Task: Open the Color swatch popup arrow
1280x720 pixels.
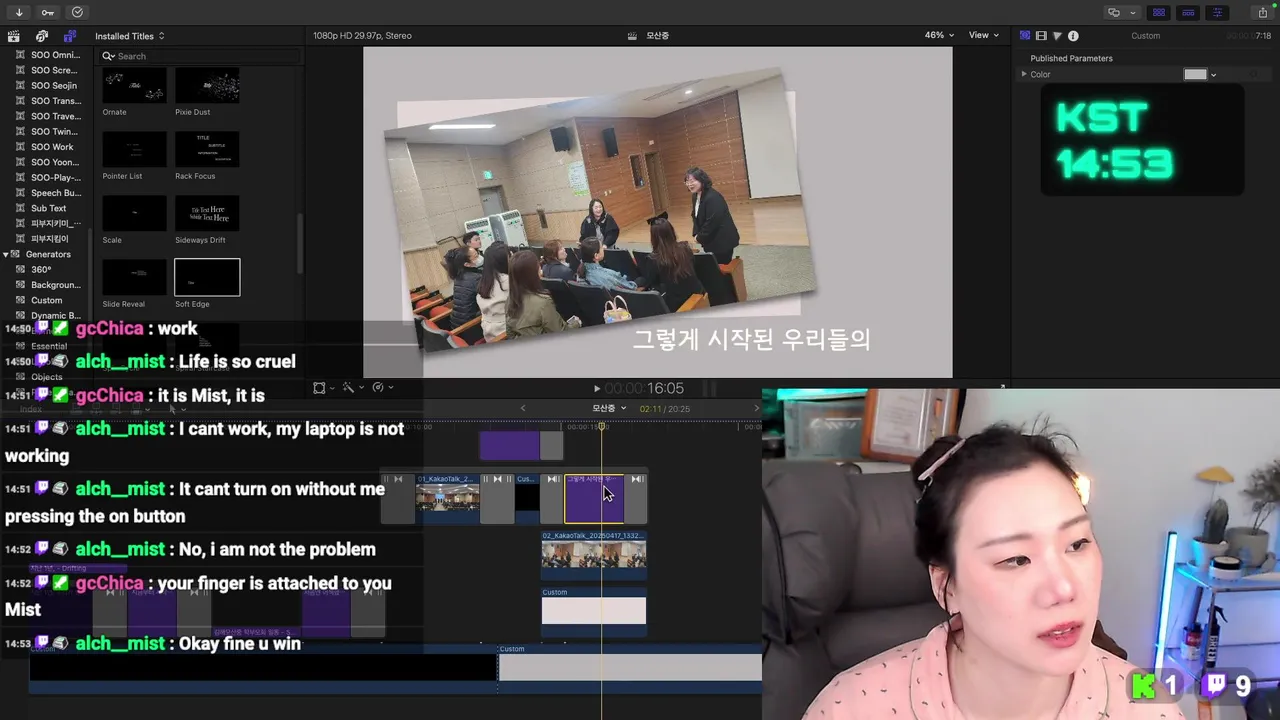Action: tap(1213, 75)
